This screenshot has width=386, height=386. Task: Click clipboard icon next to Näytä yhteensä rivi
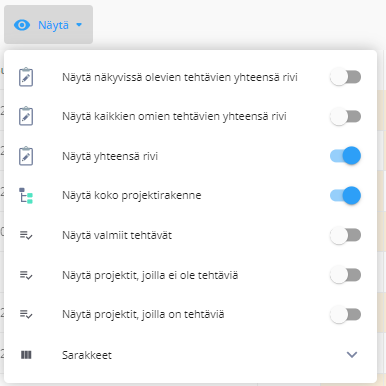(x=26, y=156)
